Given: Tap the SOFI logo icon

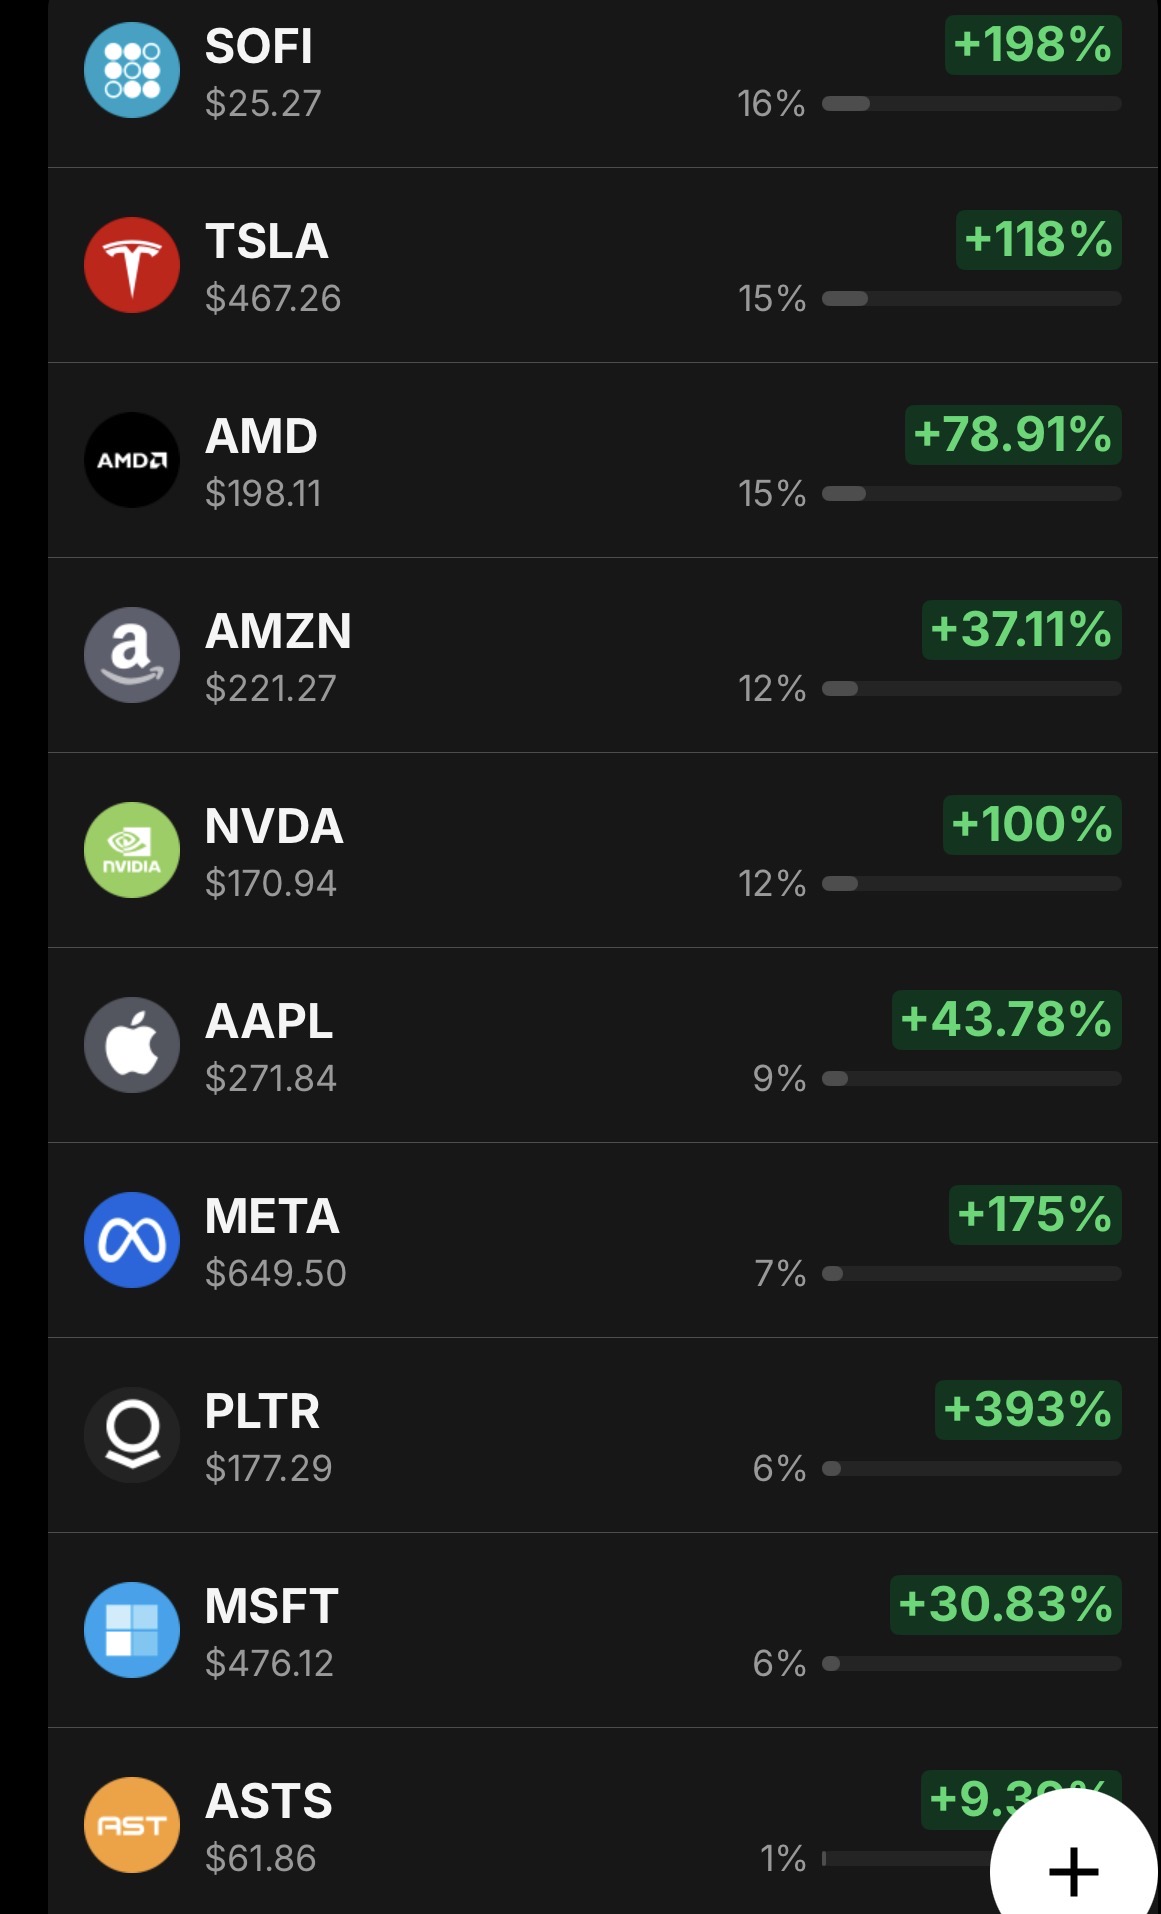Looking at the screenshot, I should 132,70.
